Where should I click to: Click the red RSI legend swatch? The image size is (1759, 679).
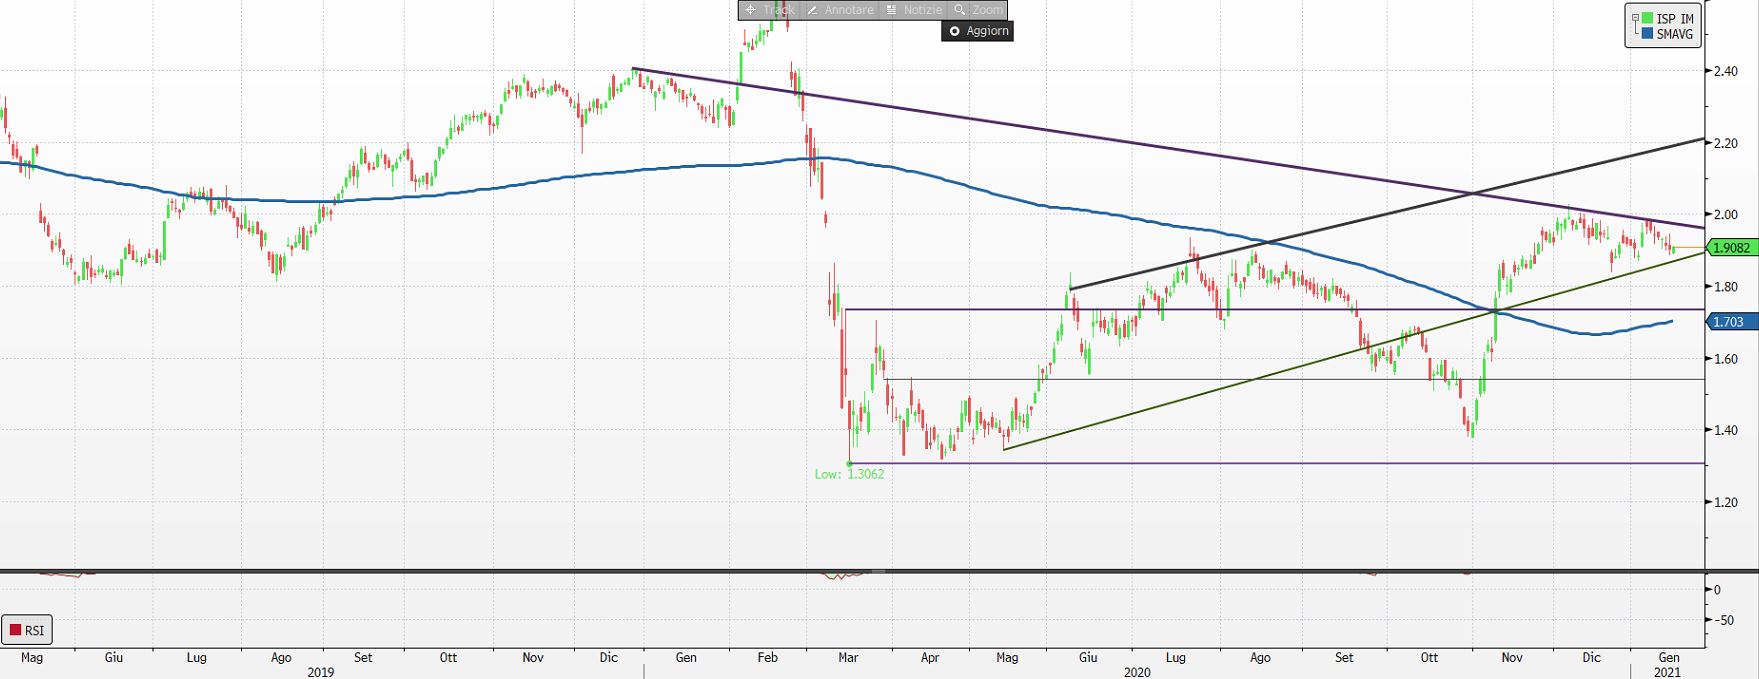pyautogui.click(x=15, y=630)
